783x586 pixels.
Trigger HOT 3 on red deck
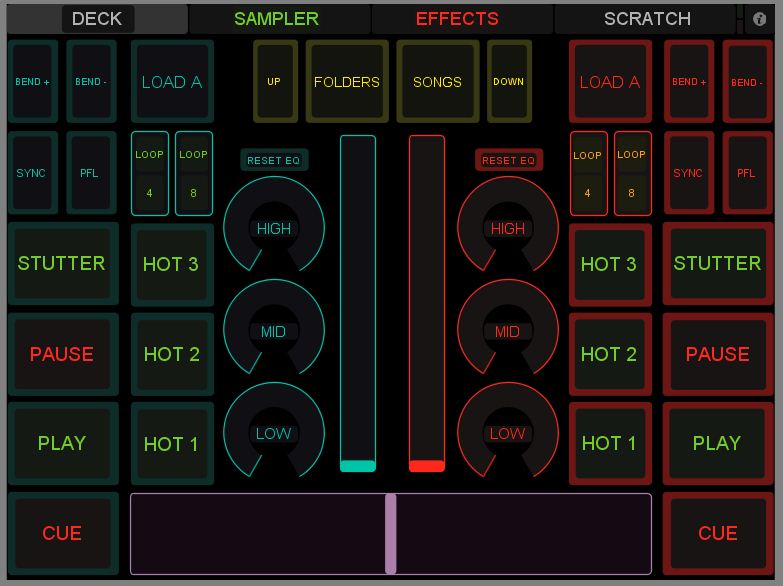coord(610,264)
